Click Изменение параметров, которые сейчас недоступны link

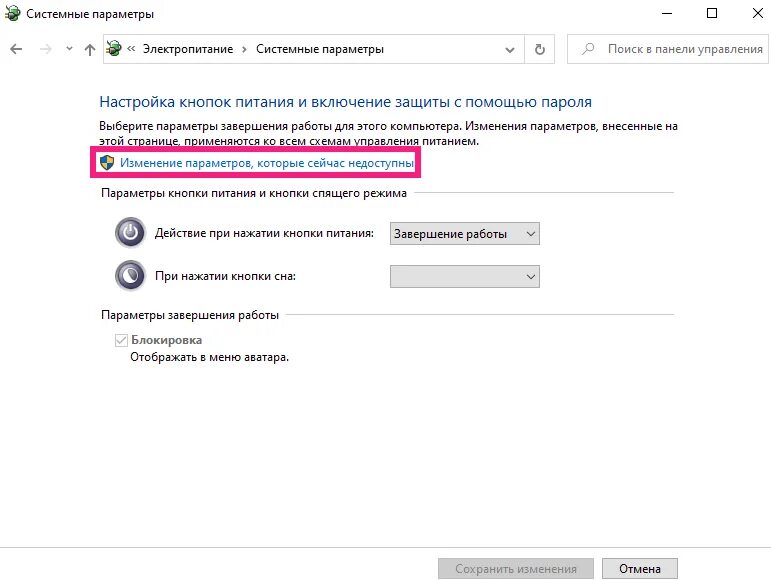[x=267, y=163]
